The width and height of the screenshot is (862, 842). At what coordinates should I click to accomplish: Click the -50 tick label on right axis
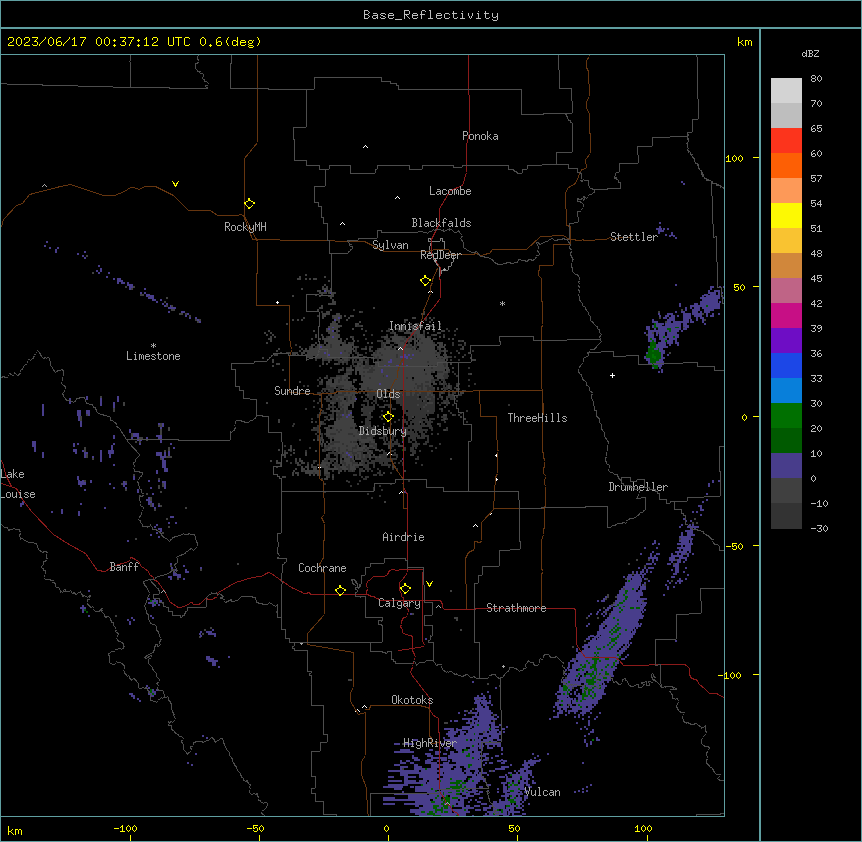click(x=734, y=546)
